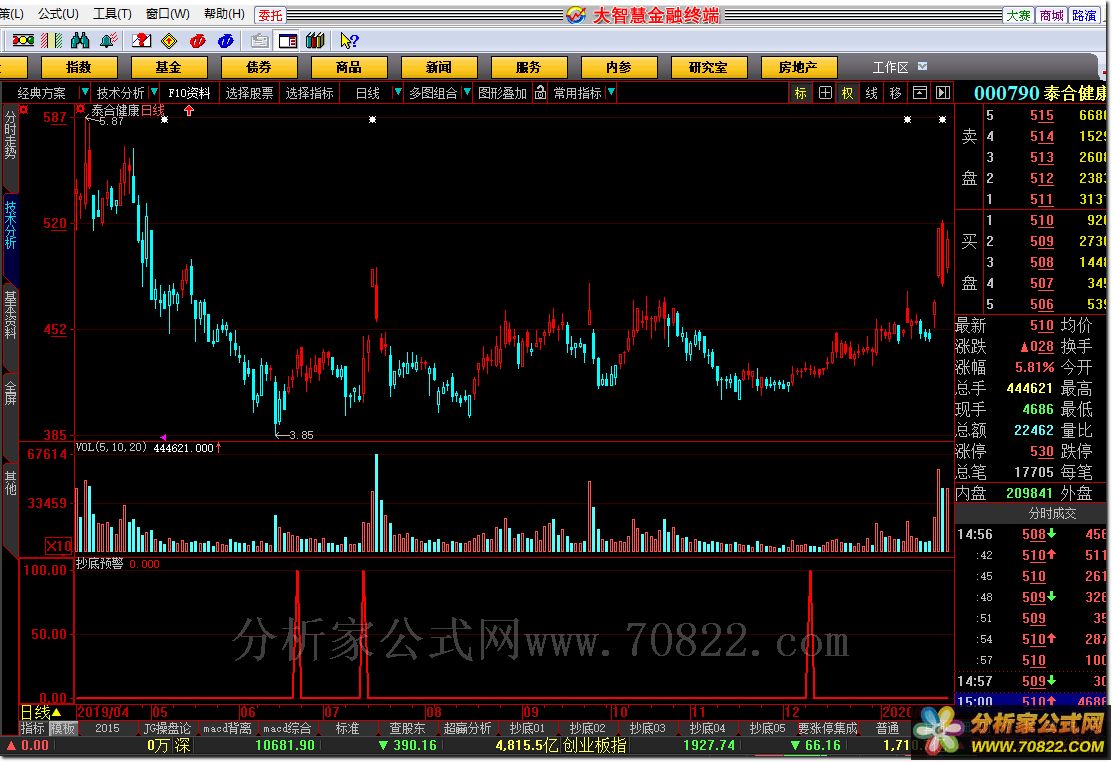The width and height of the screenshot is (1113, 762).
Task: Click the blue circular info icon
Action: [x=226, y=40]
